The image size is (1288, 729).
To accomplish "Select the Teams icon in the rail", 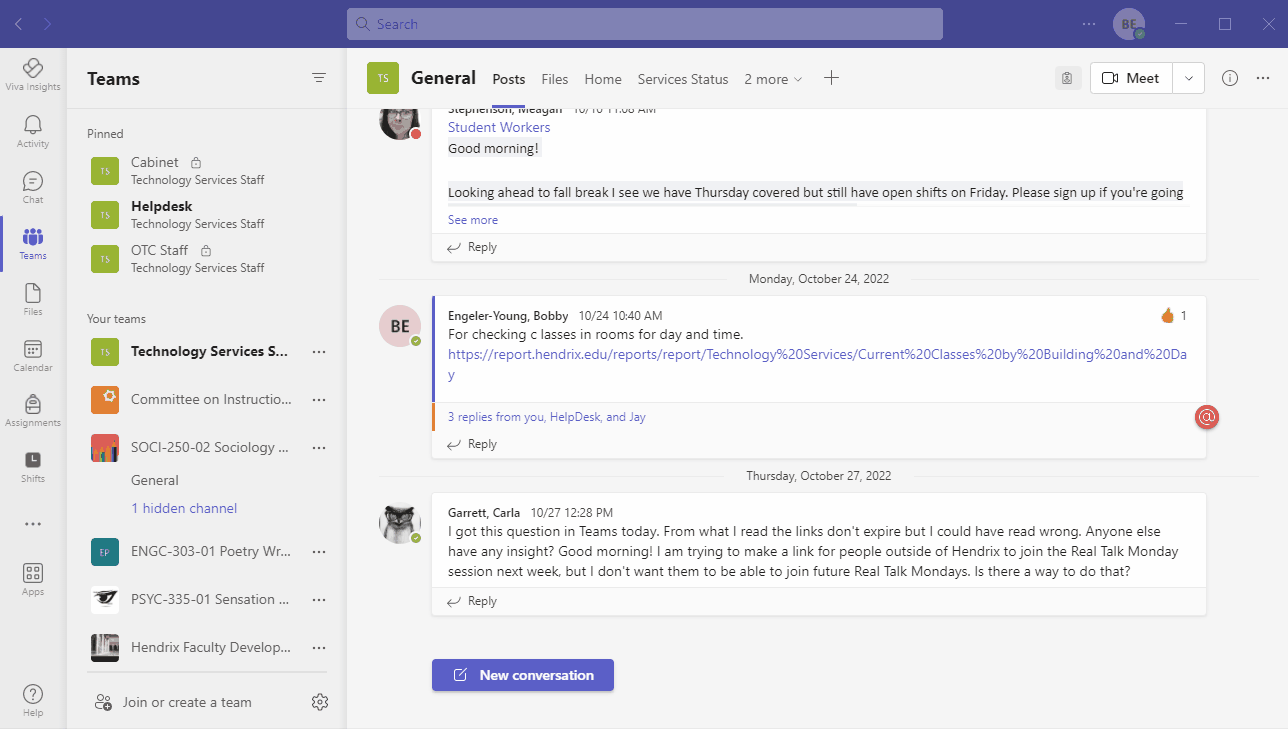I will [x=33, y=243].
